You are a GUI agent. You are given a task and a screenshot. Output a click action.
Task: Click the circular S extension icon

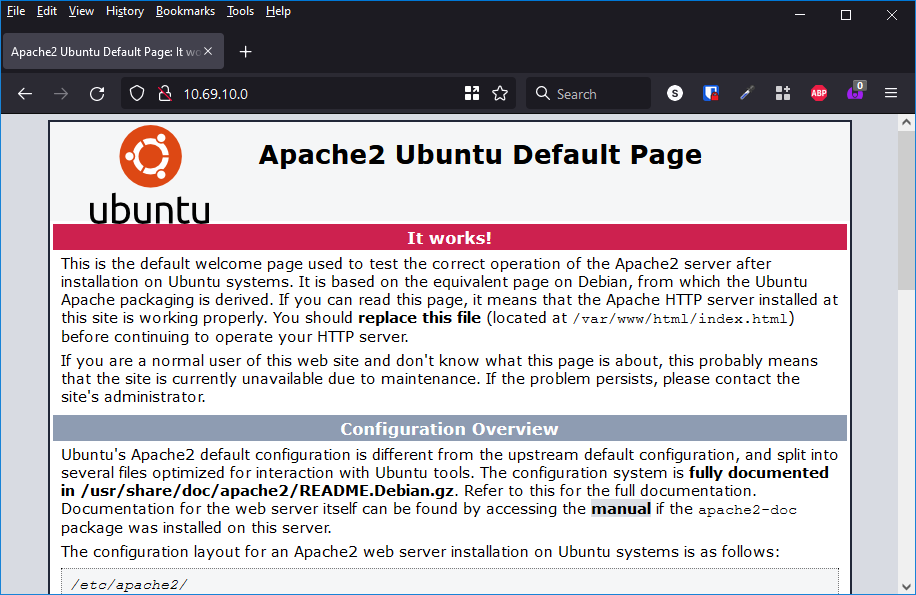coord(674,92)
